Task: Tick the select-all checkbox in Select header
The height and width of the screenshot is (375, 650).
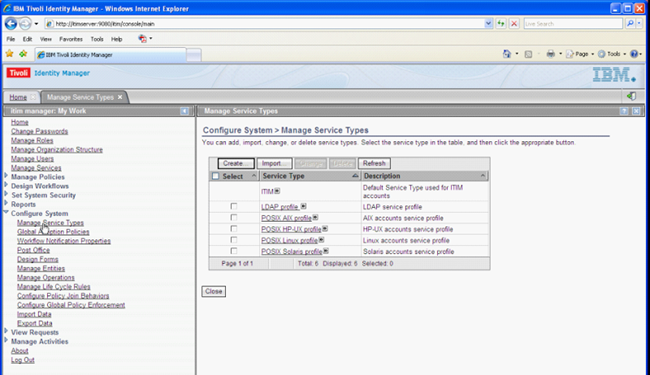Action: [x=216, y=176]
